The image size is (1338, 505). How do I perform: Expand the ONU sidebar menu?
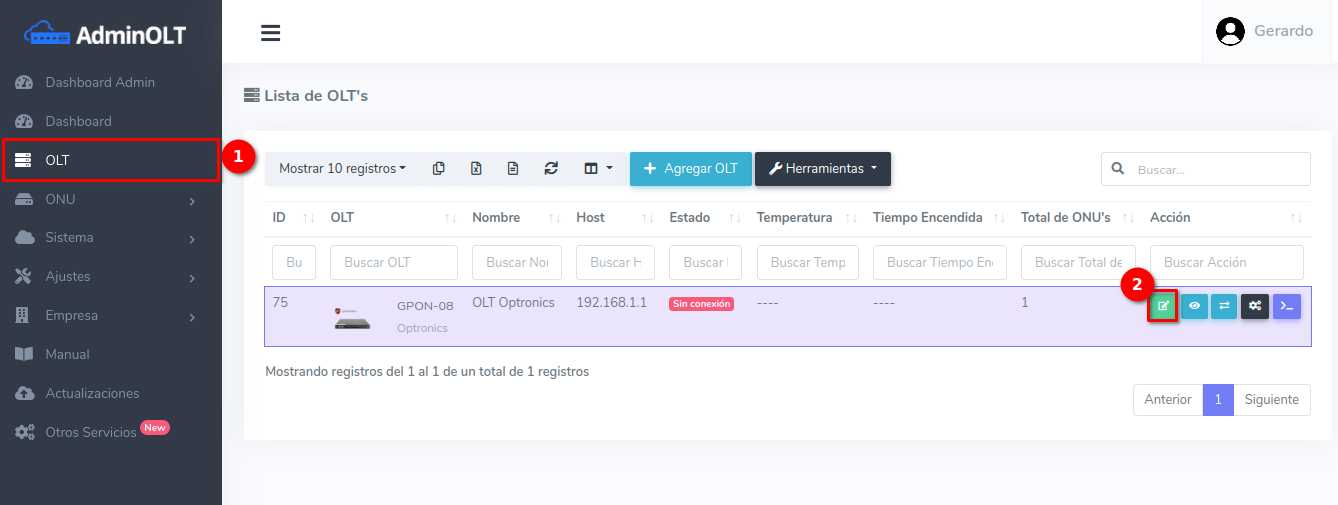(110, 200)
